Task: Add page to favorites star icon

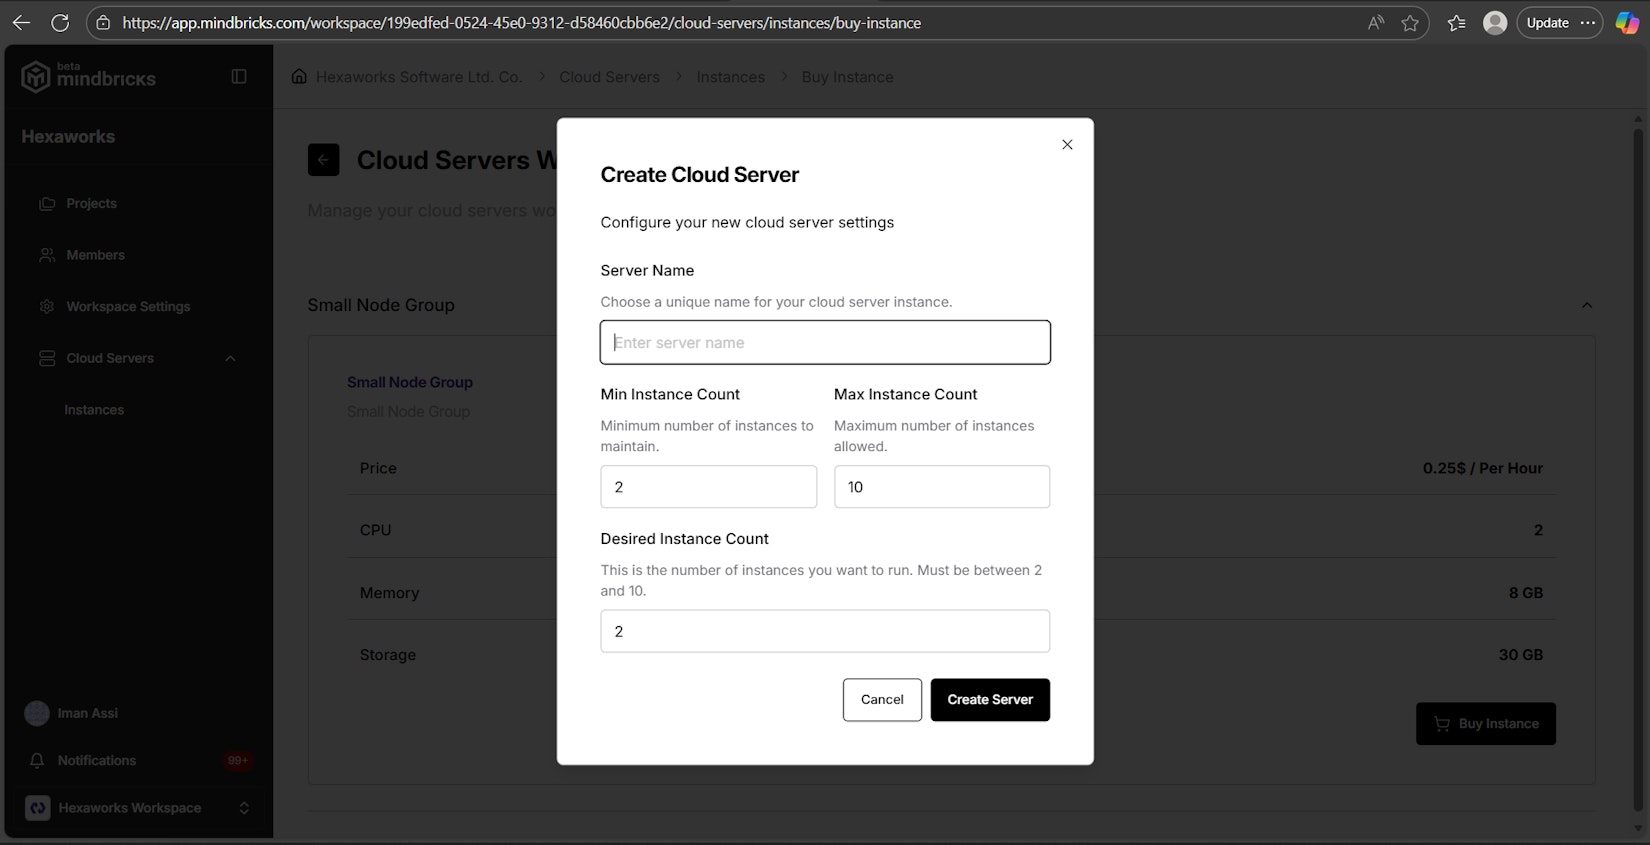Action: tap(1410, 23)
